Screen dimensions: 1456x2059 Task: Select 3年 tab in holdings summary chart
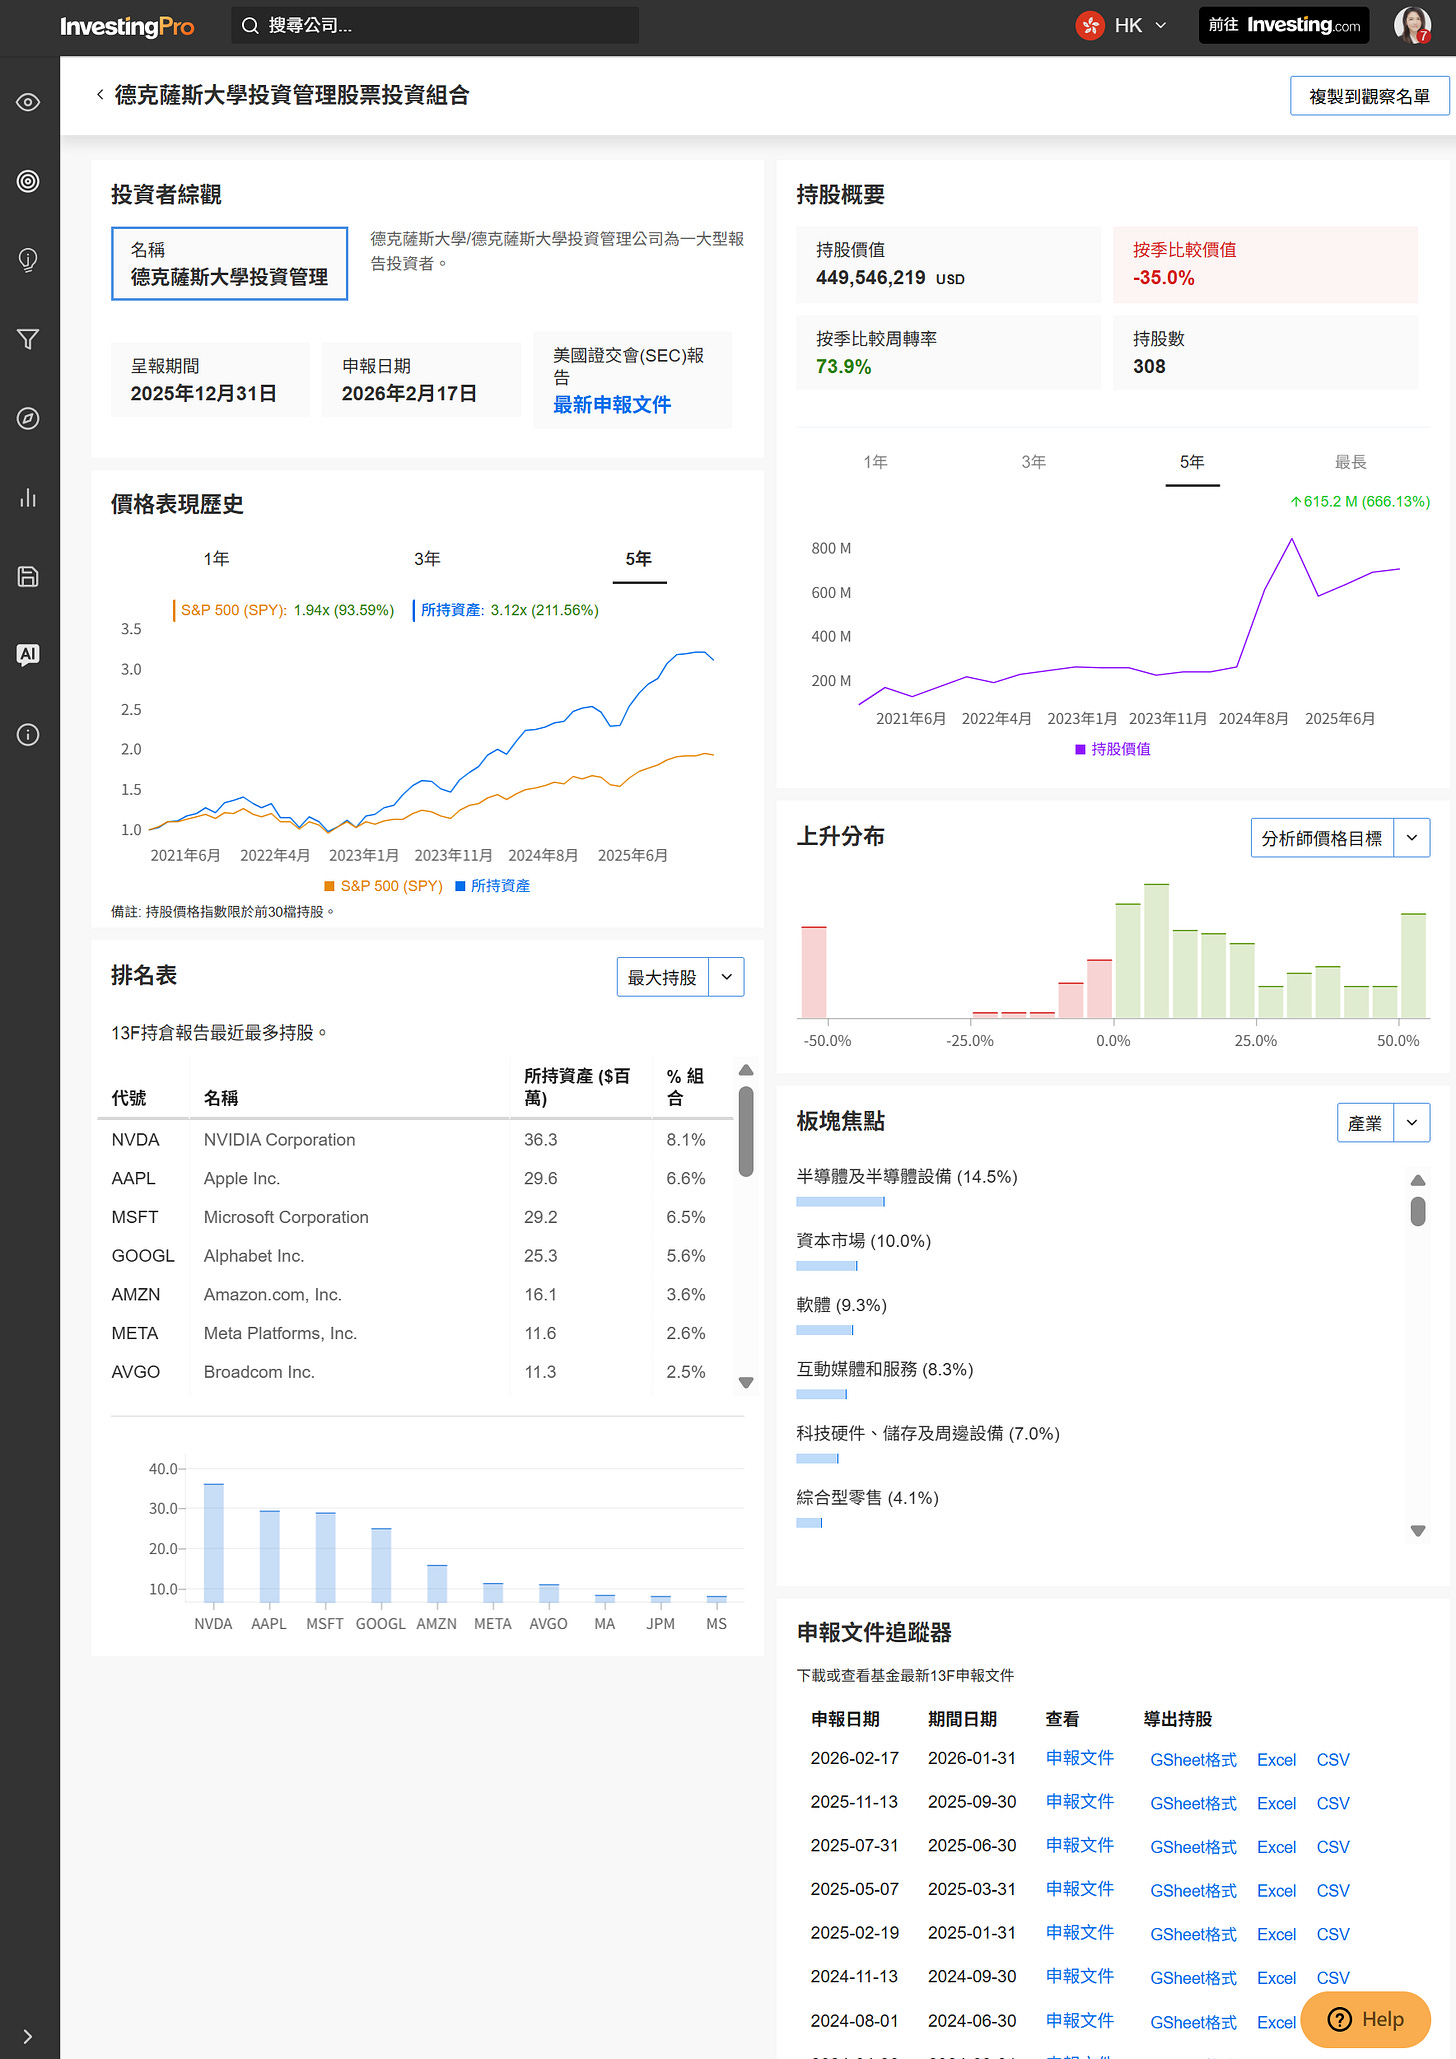1034,462
